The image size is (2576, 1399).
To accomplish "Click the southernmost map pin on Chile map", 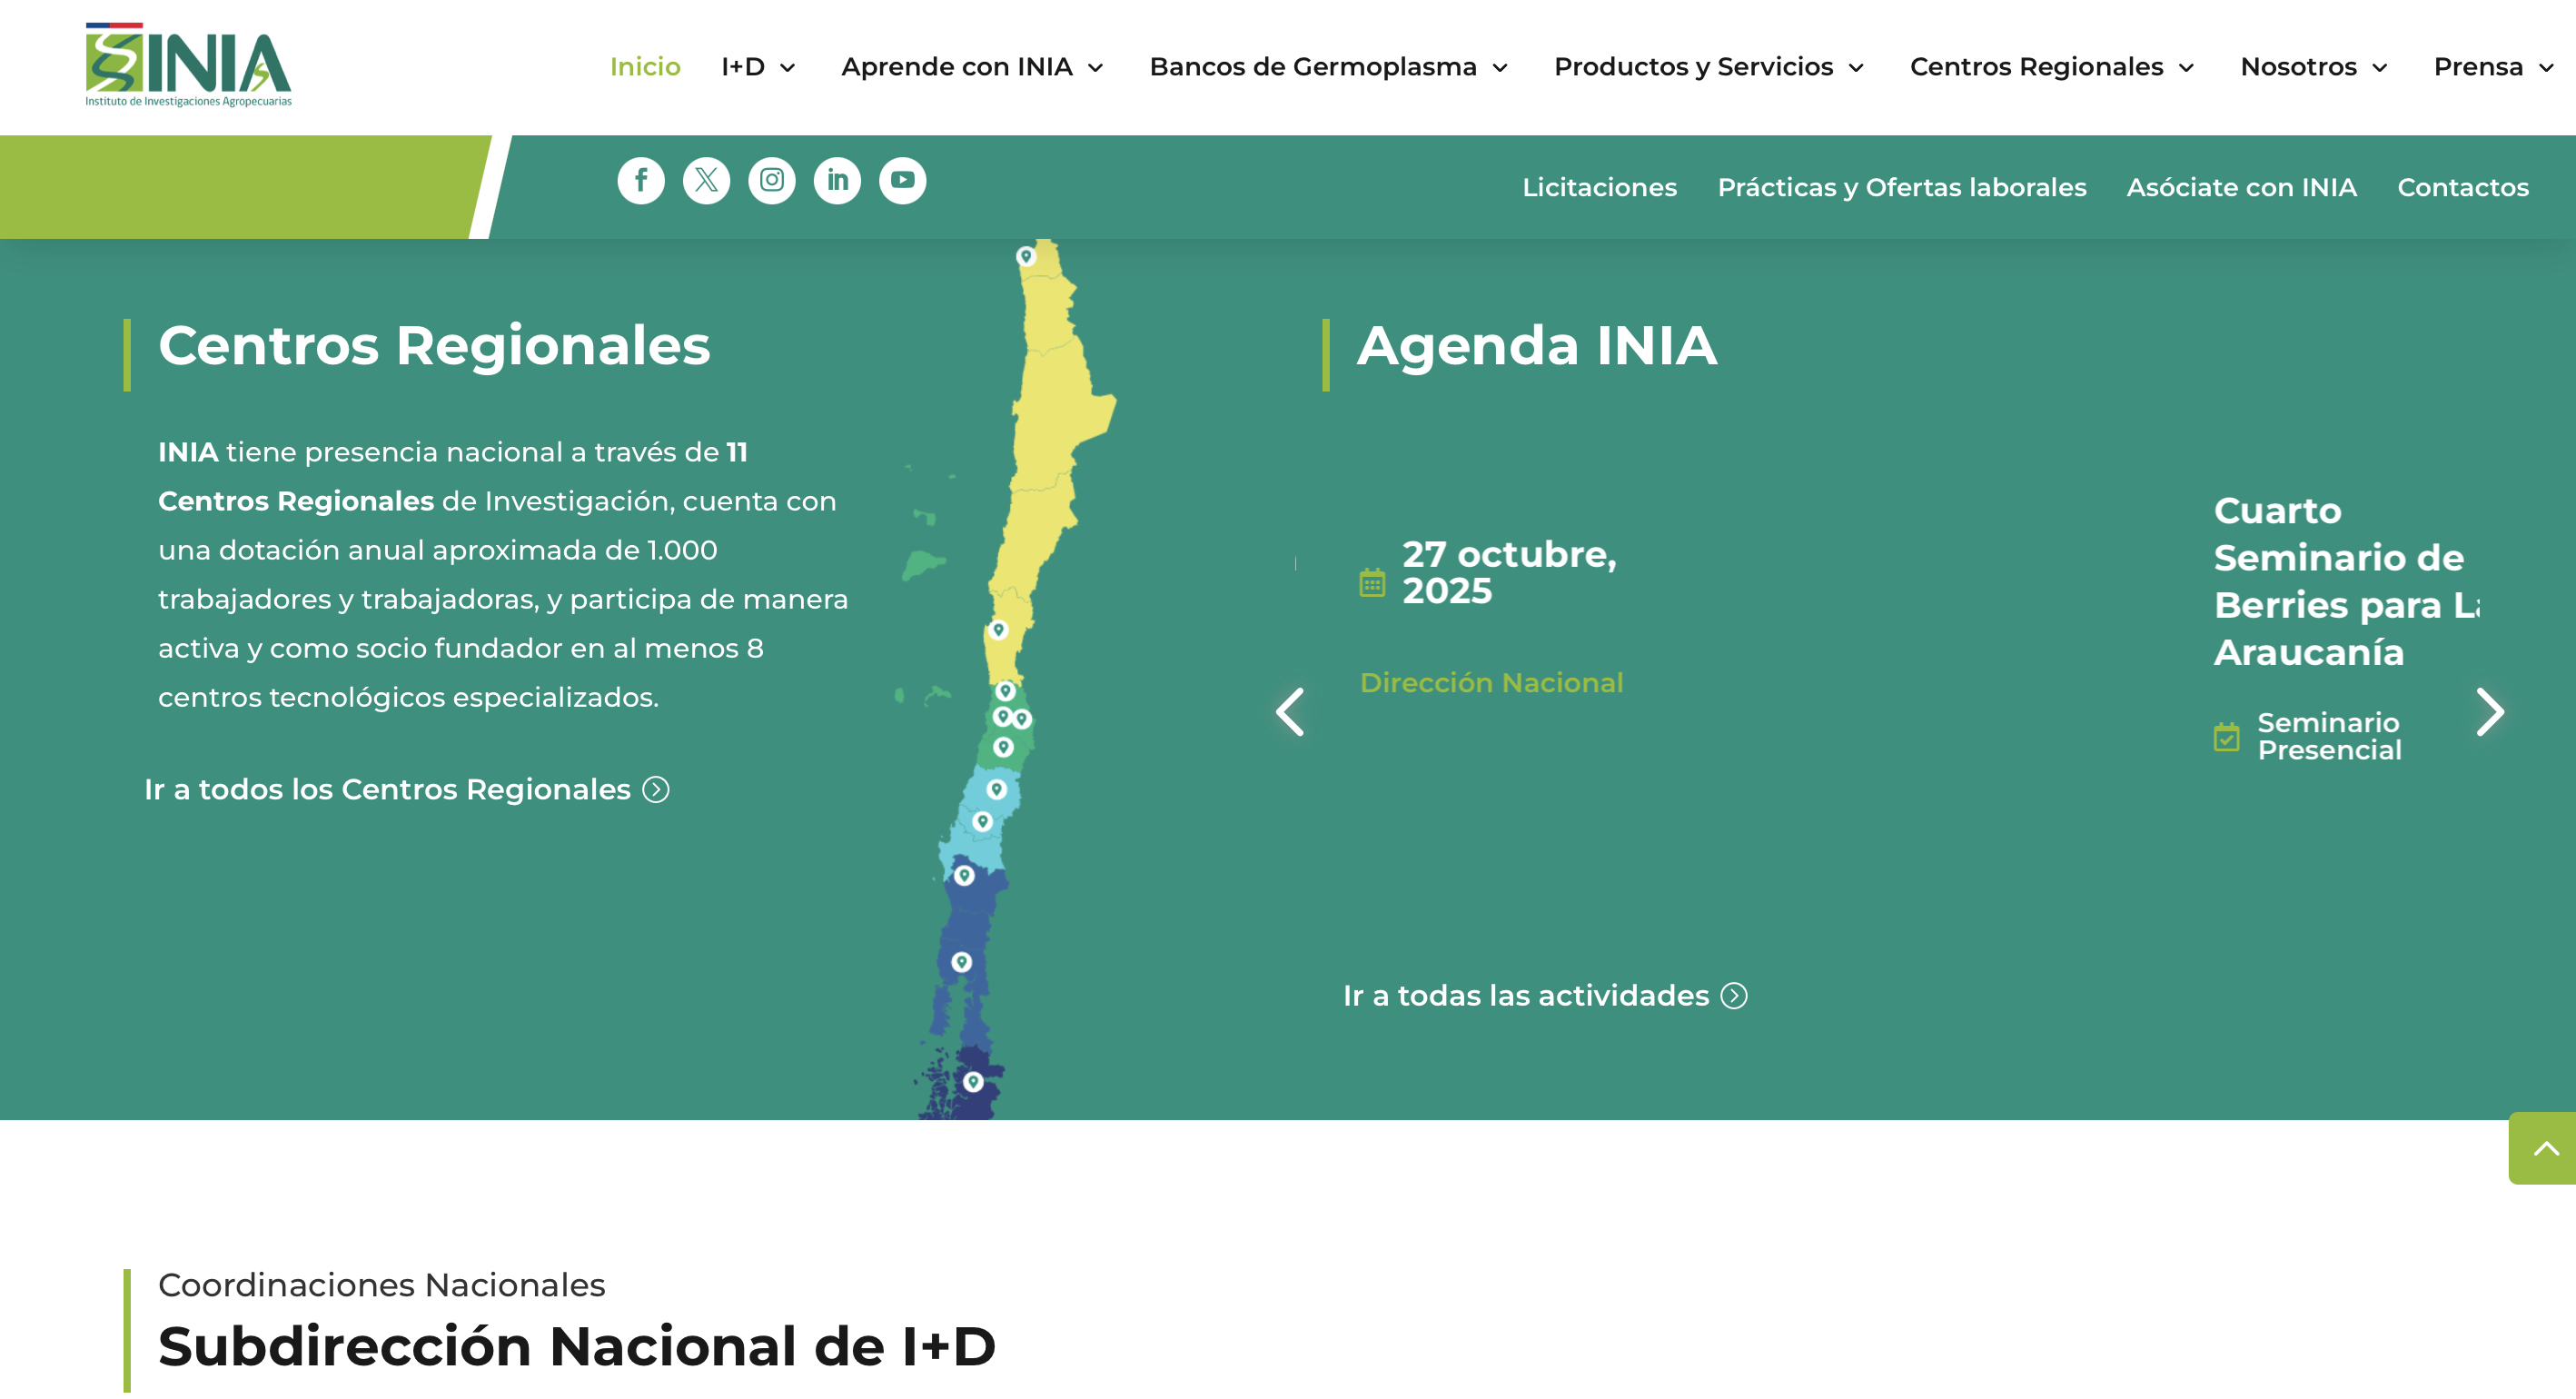I will [973, 1081].
